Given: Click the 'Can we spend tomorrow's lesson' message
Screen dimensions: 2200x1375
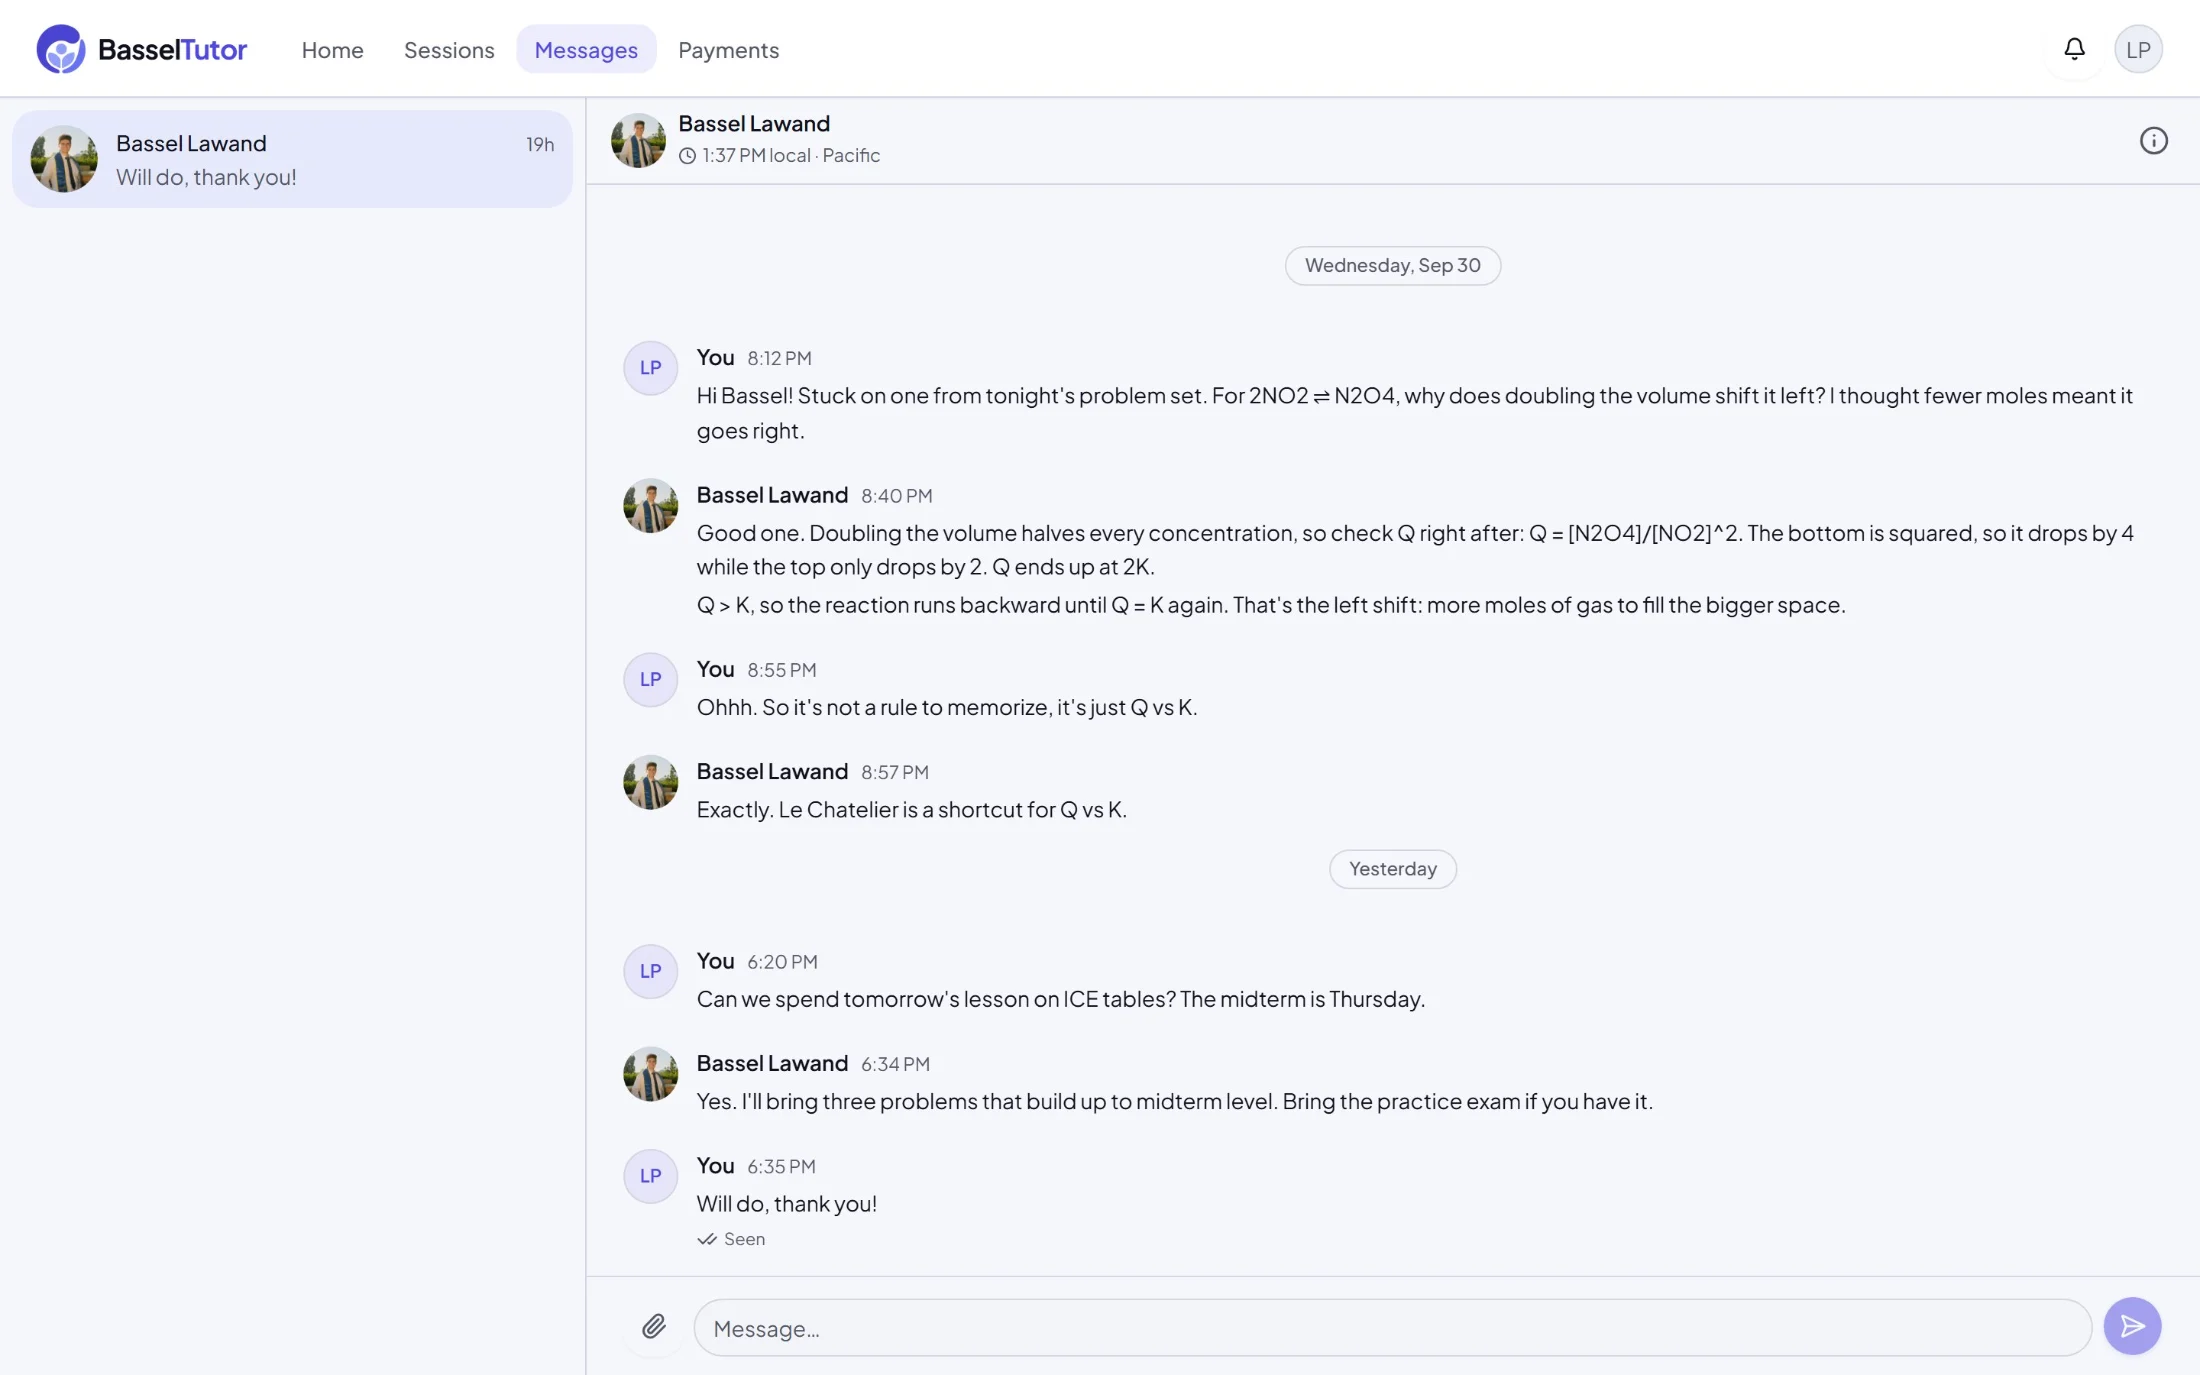Looking at the screenshot, I should [1060, 999].
